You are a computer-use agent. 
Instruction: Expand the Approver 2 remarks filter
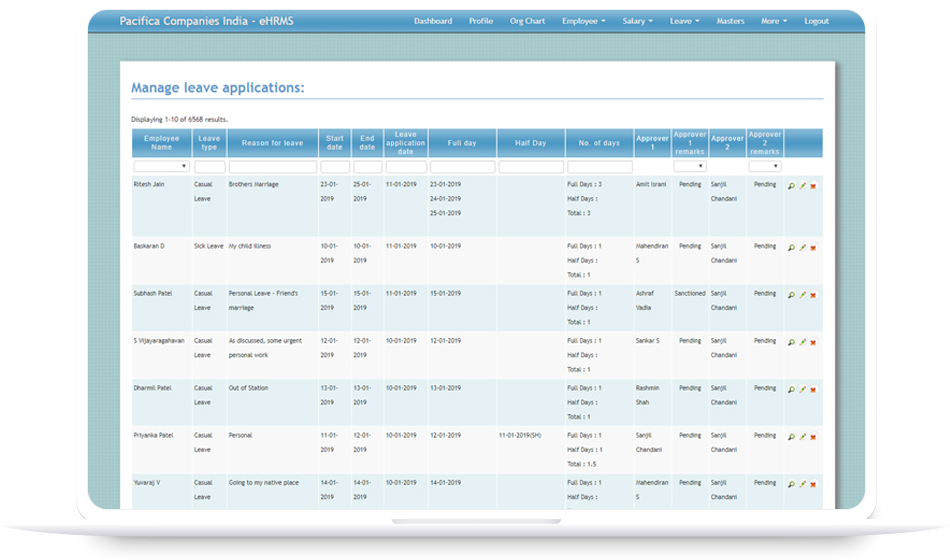point(764,167)
